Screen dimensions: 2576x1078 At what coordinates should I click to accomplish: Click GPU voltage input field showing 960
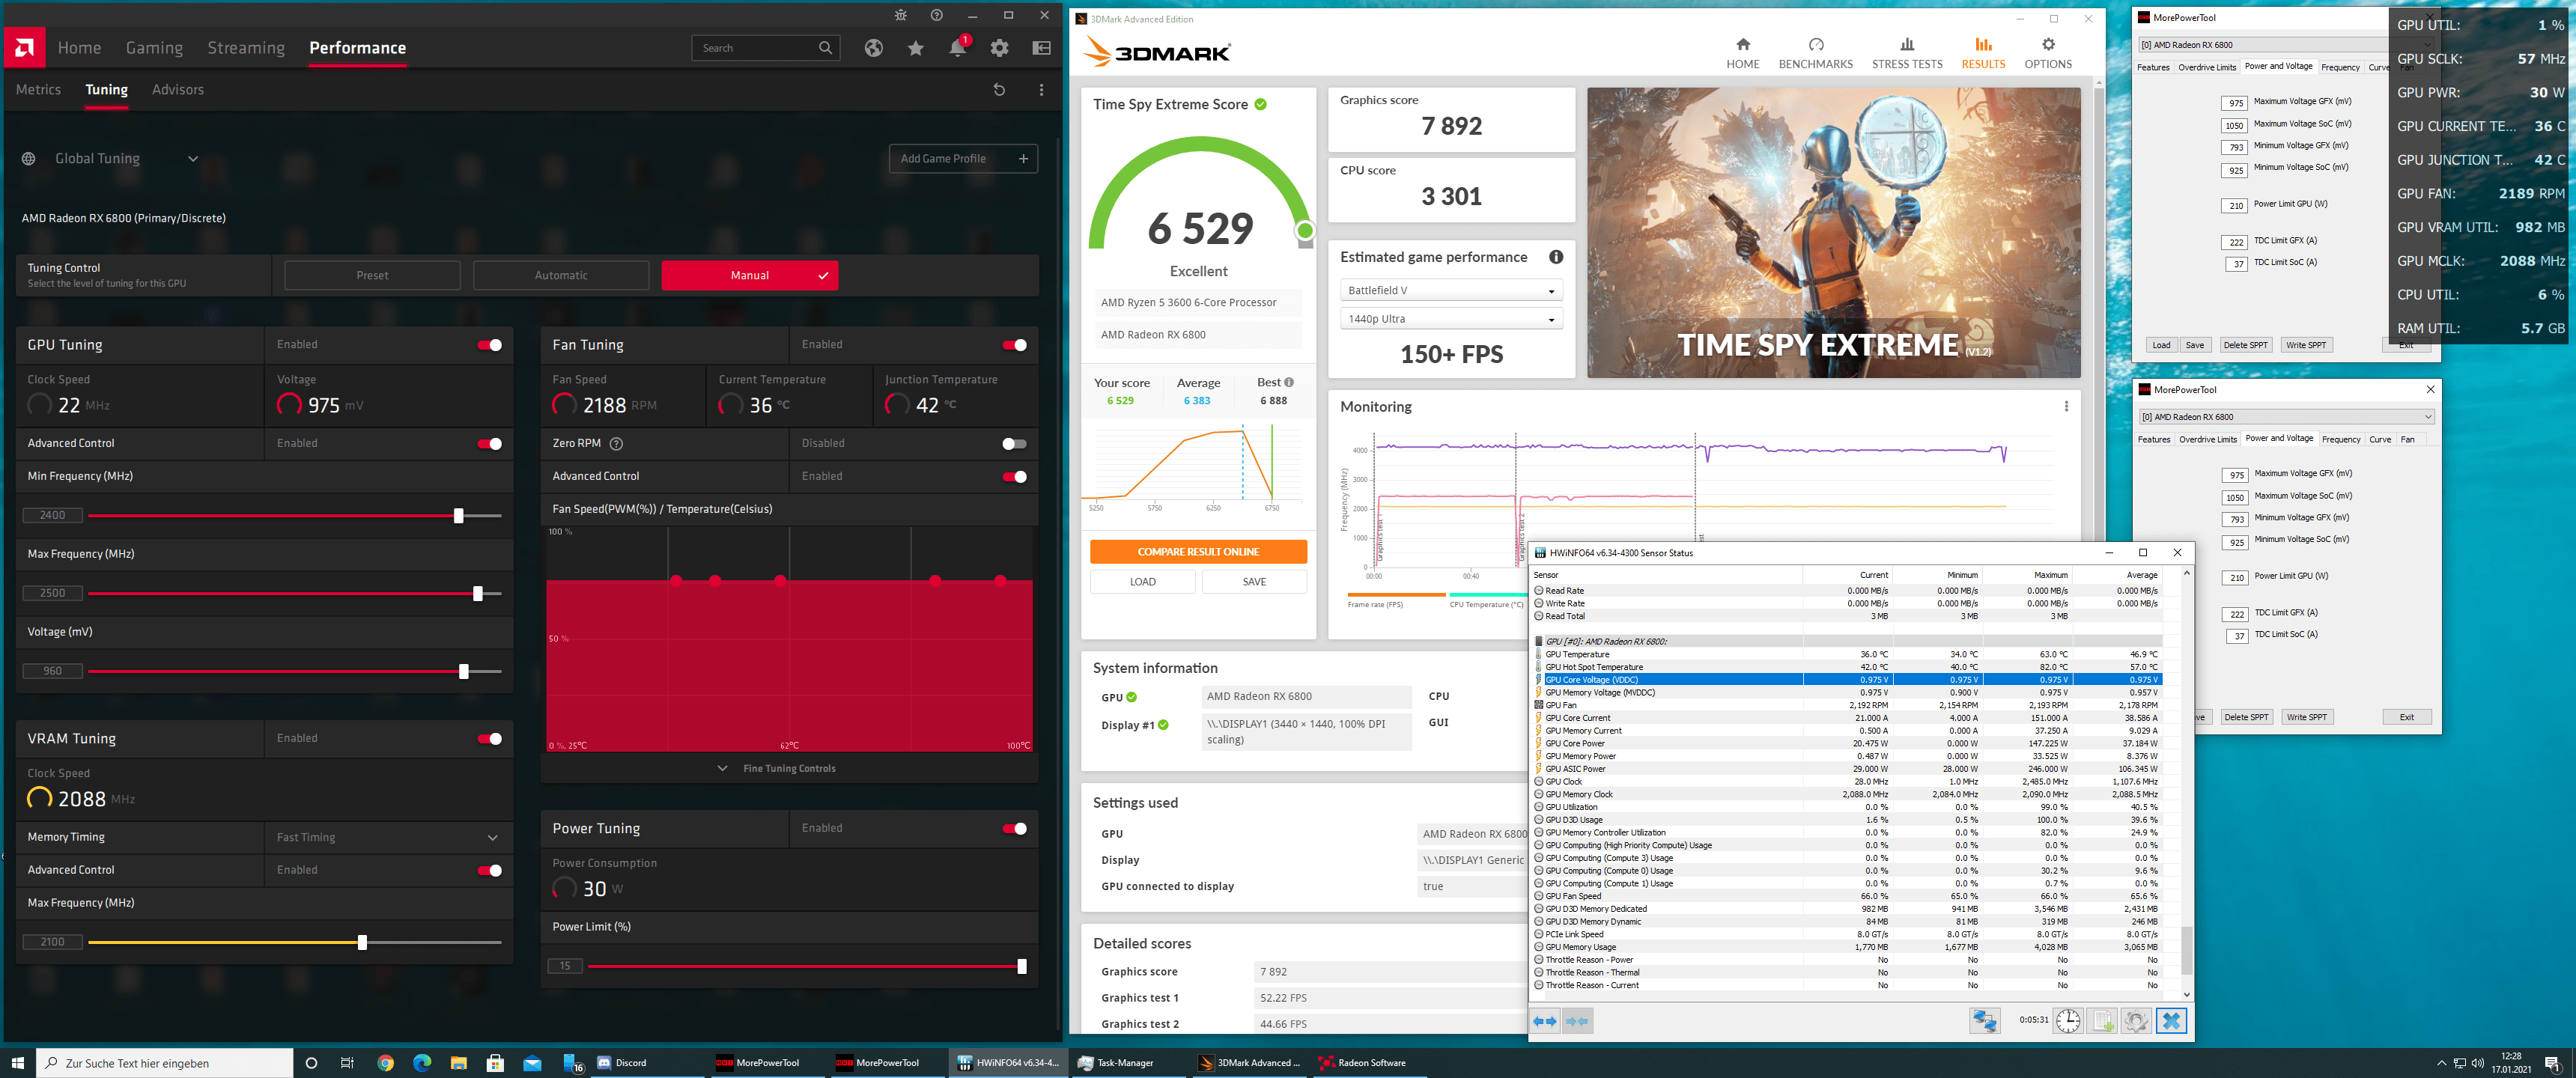(52, 672)
